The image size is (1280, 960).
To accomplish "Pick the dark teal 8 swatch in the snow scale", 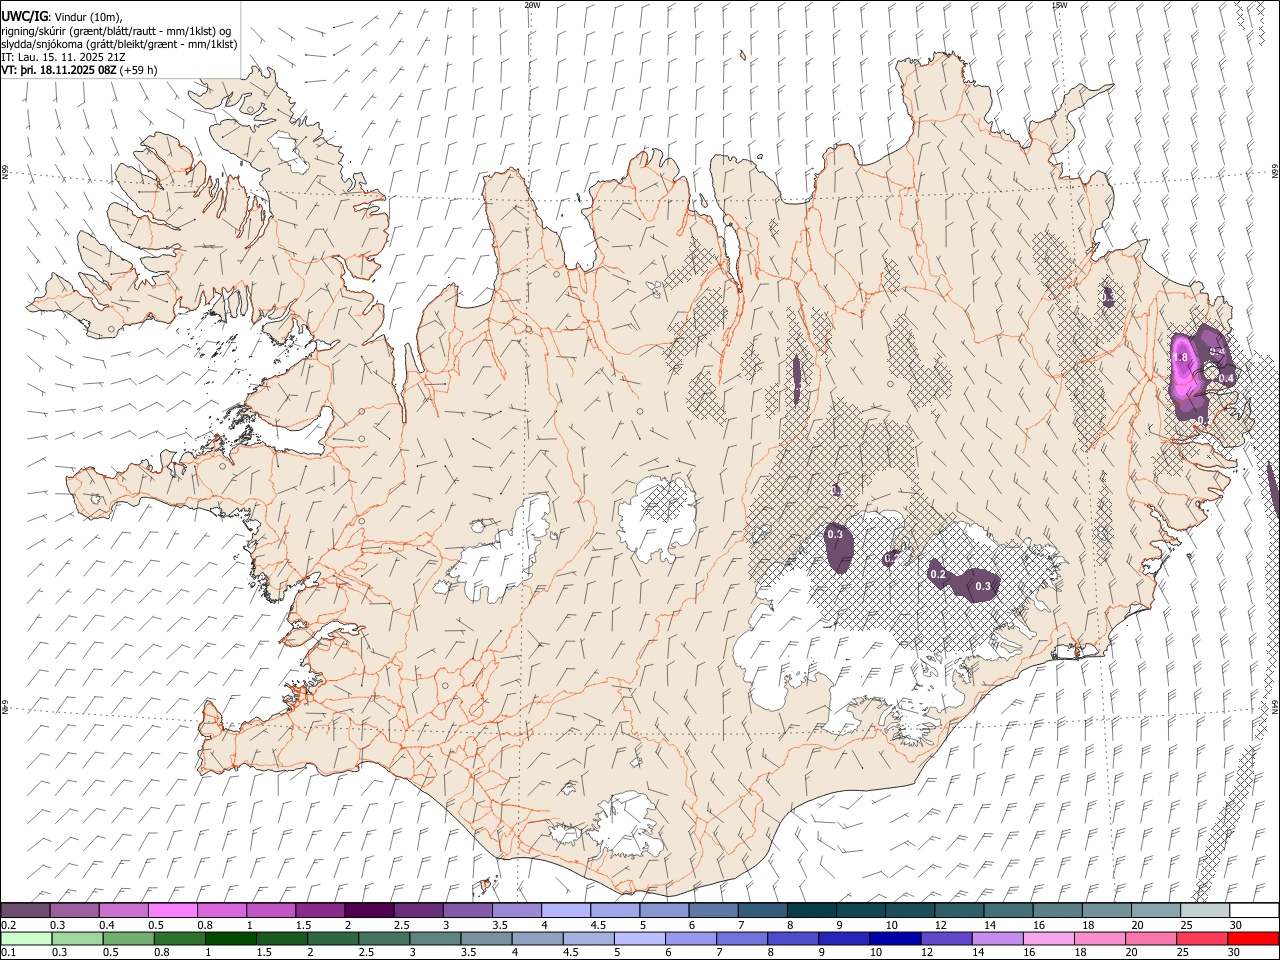I will pyautogui.click(x=811, y=910).
